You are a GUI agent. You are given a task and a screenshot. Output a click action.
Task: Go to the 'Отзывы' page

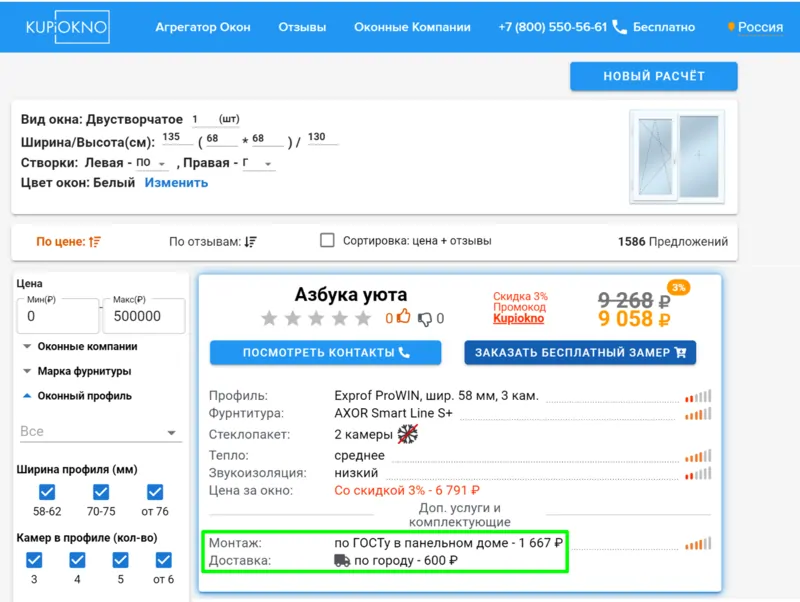[302, 27]
